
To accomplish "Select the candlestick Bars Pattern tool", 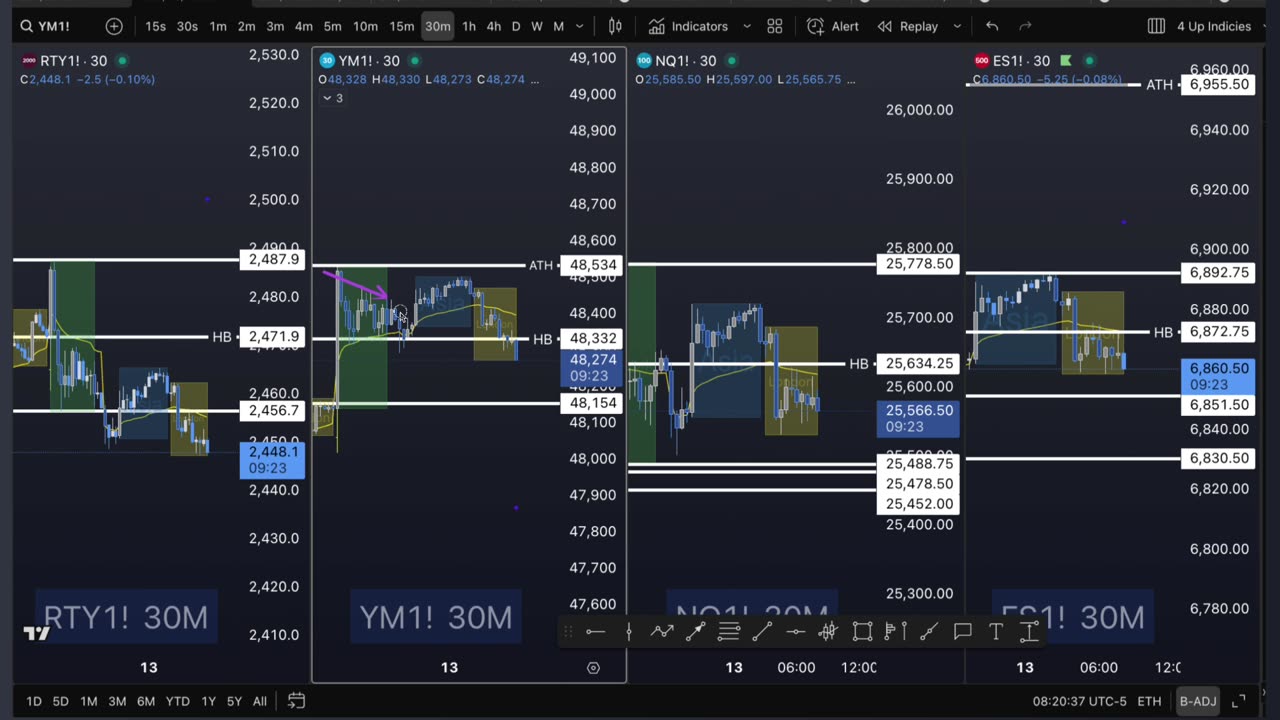I will pos(828,631).
